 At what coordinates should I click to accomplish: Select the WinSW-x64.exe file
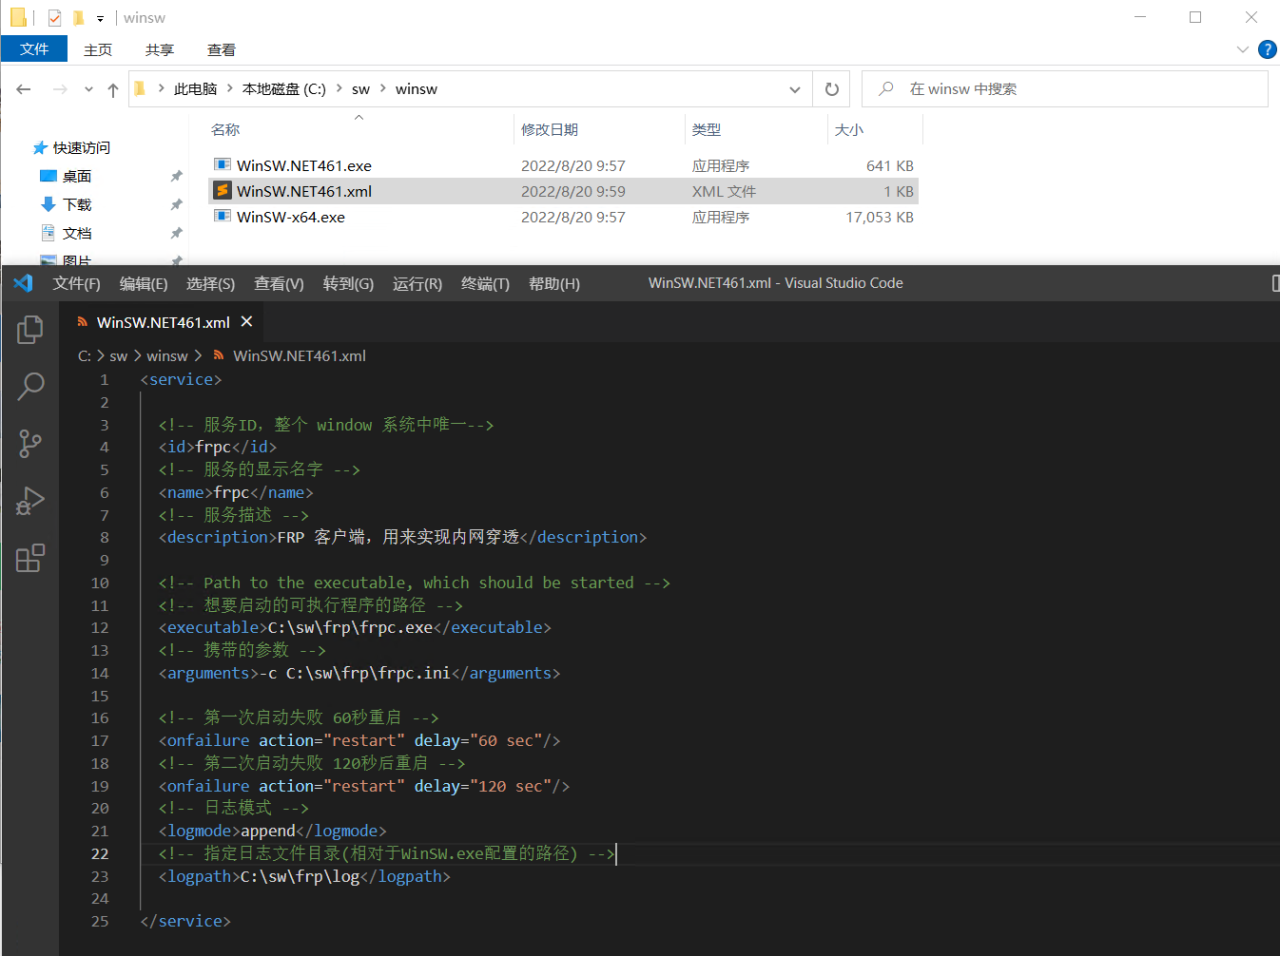pyautogui.click(x=291, y=217)
